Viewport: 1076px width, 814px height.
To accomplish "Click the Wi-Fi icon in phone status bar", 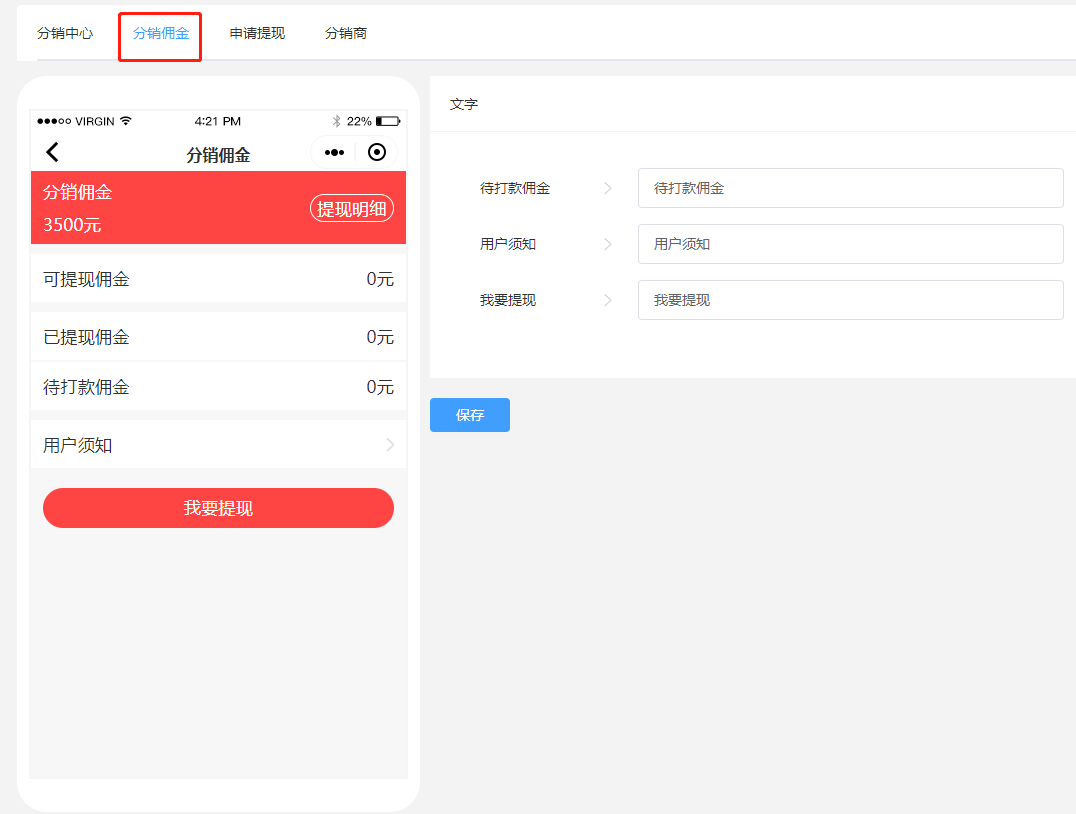I will (125, 121).
